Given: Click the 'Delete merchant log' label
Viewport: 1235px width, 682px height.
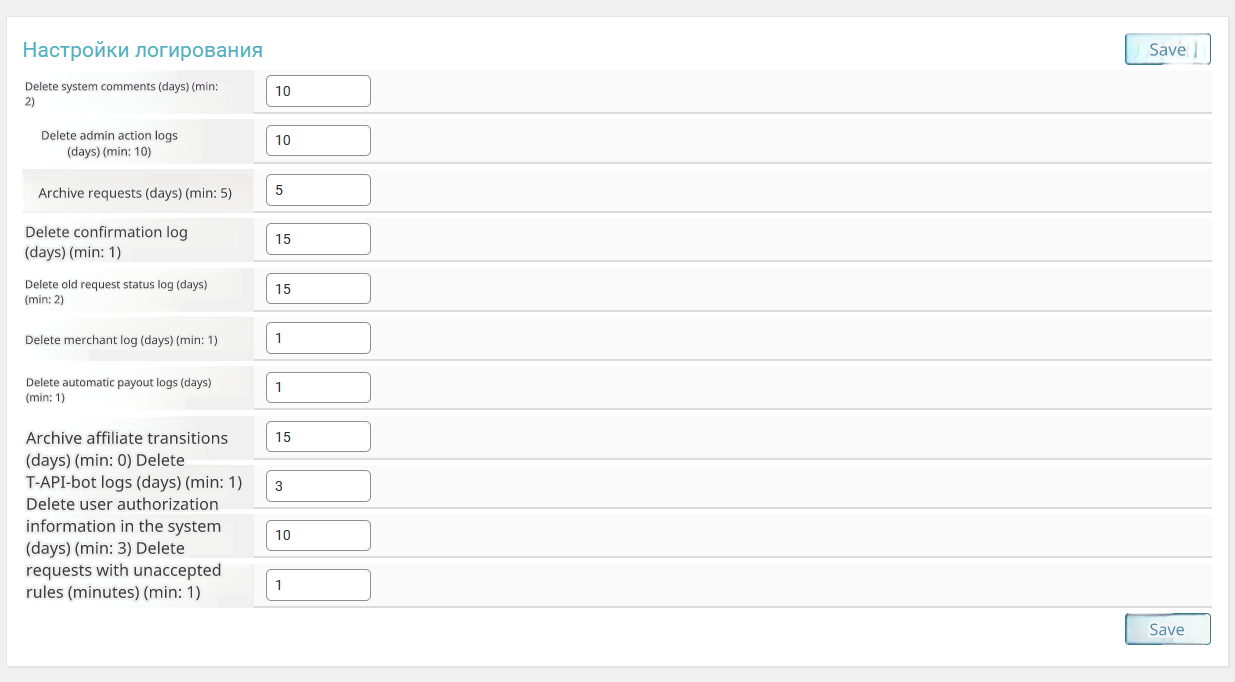Looking at the screenshot, I should 121,340.
